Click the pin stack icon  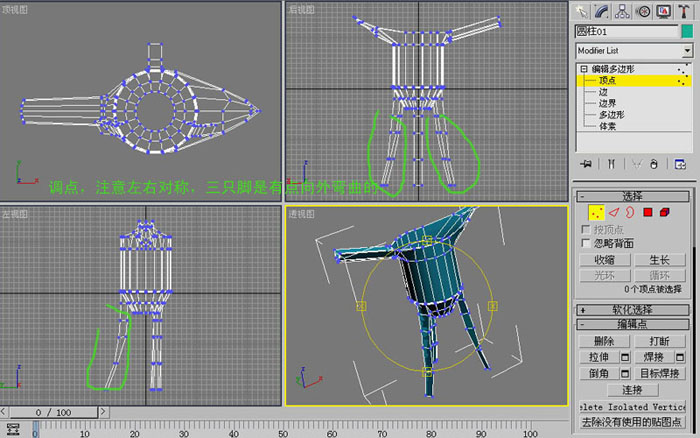point(586,164)
